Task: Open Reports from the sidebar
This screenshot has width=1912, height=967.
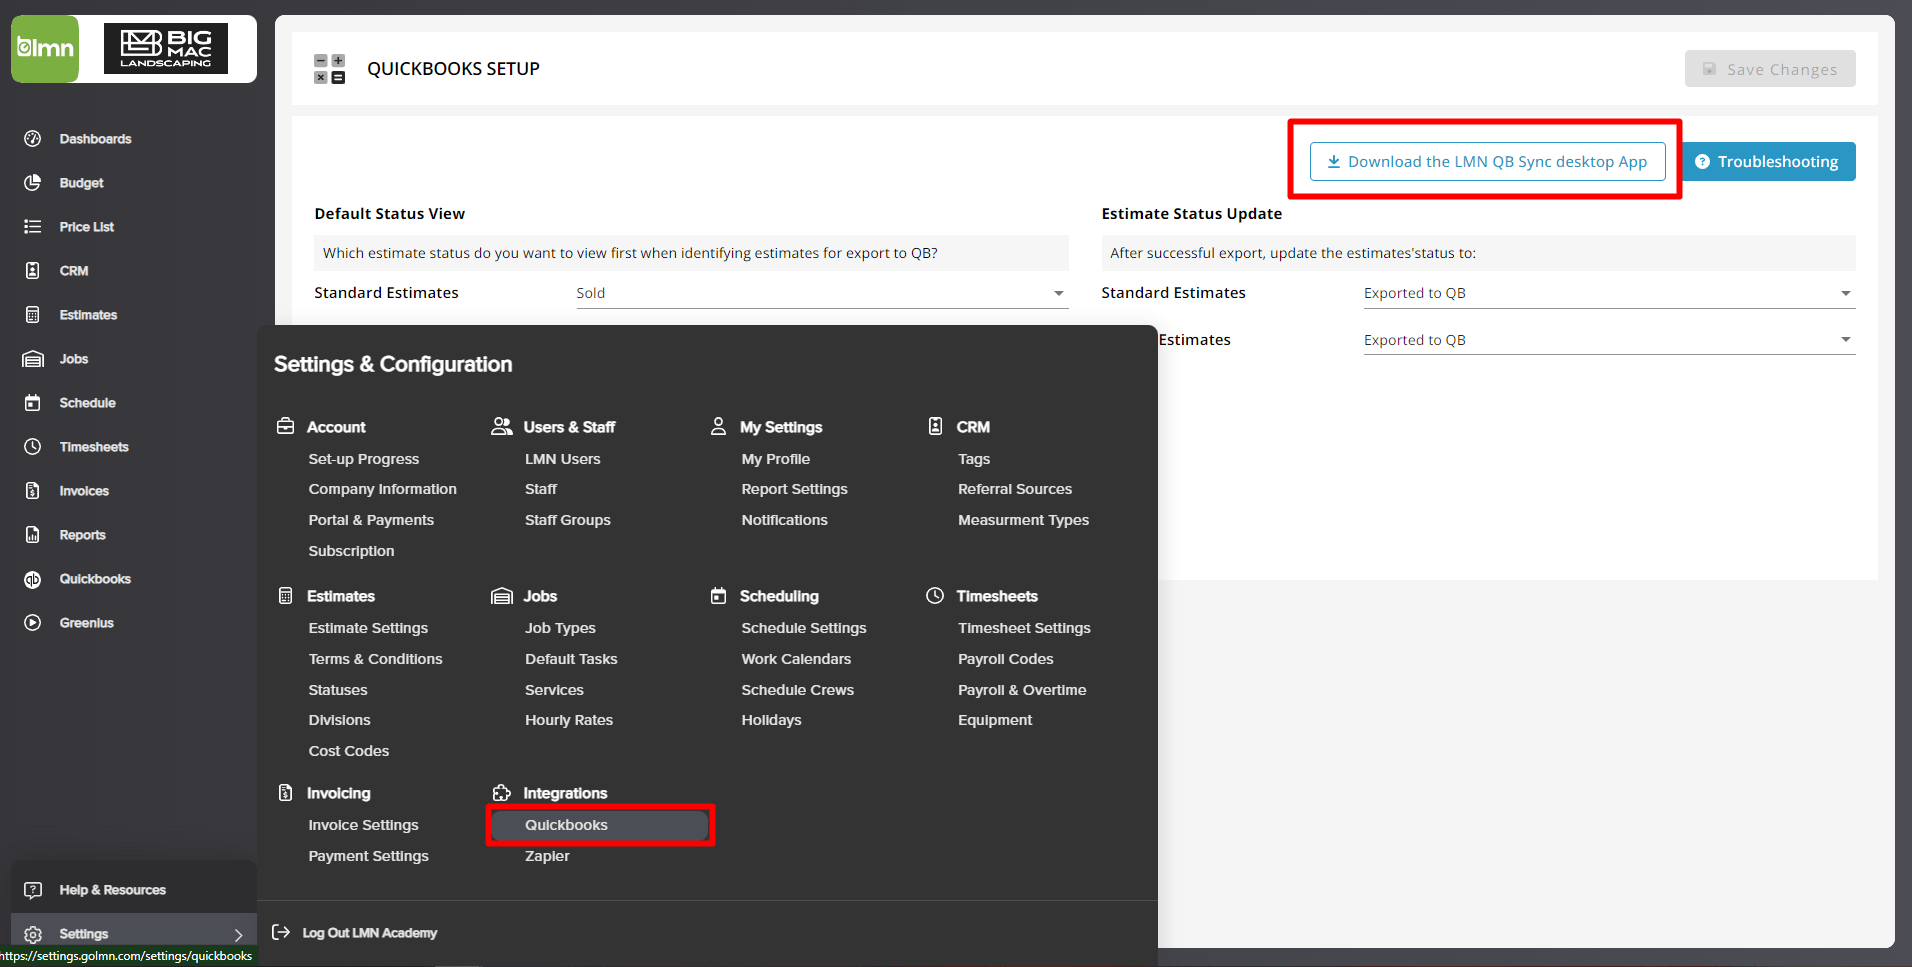Action: pos(83,535)
